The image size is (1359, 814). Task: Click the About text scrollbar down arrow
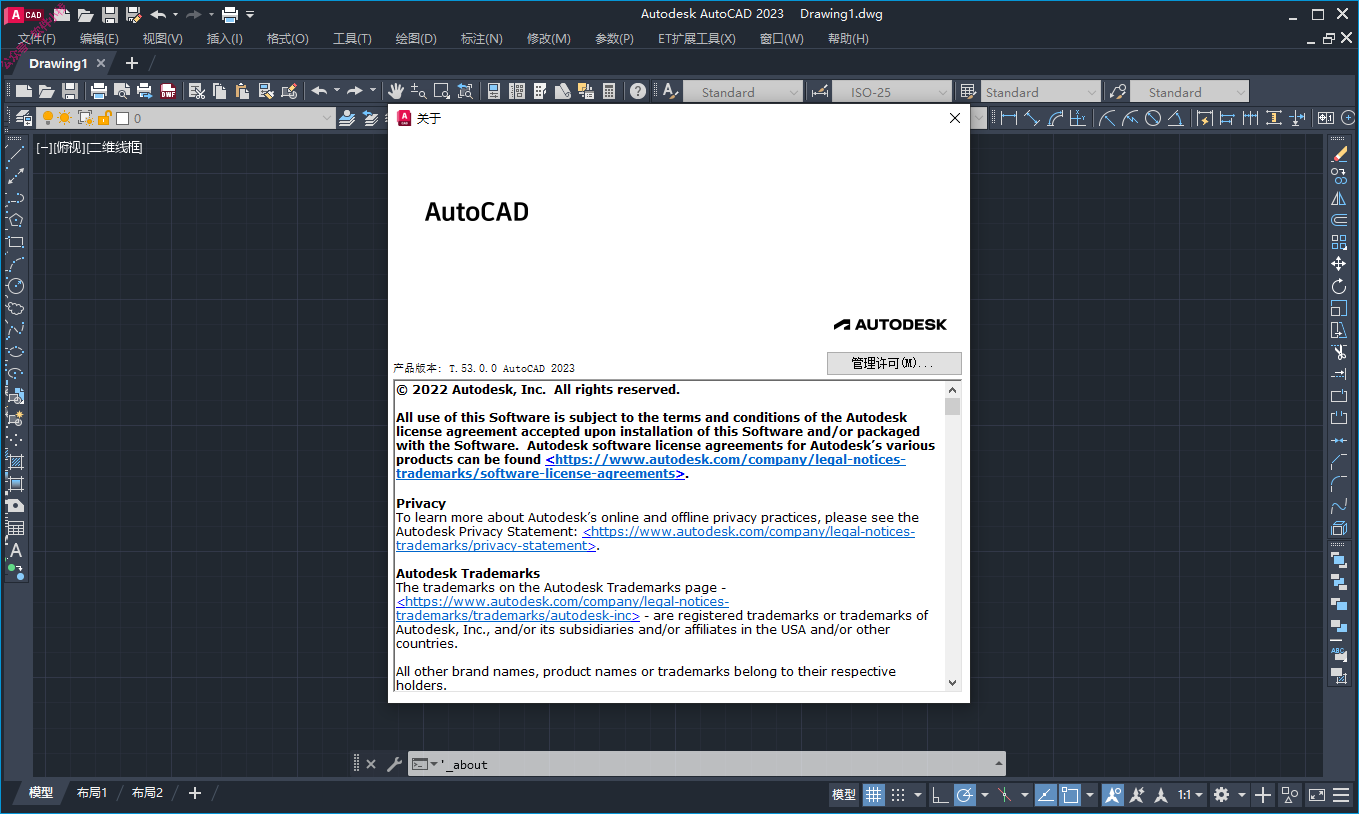pos(952,682)
